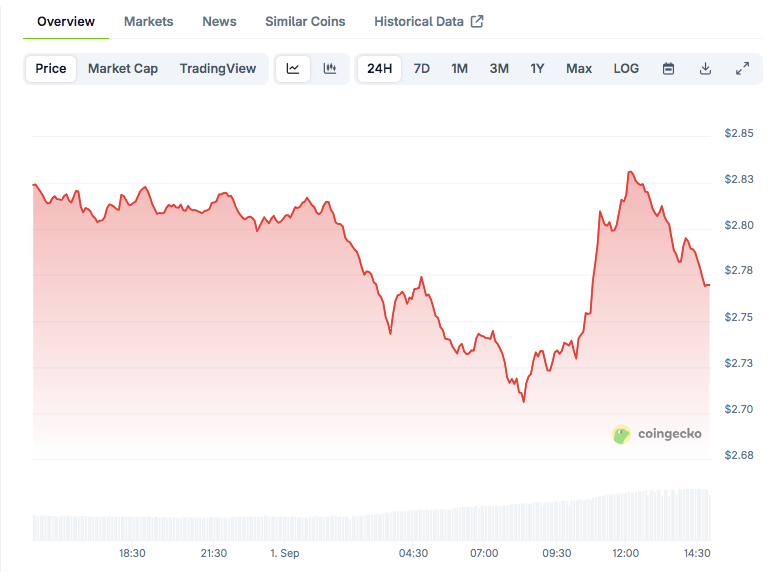
Task: Click the CoinGecko logo watermark
Action: [x=657, y=434]
